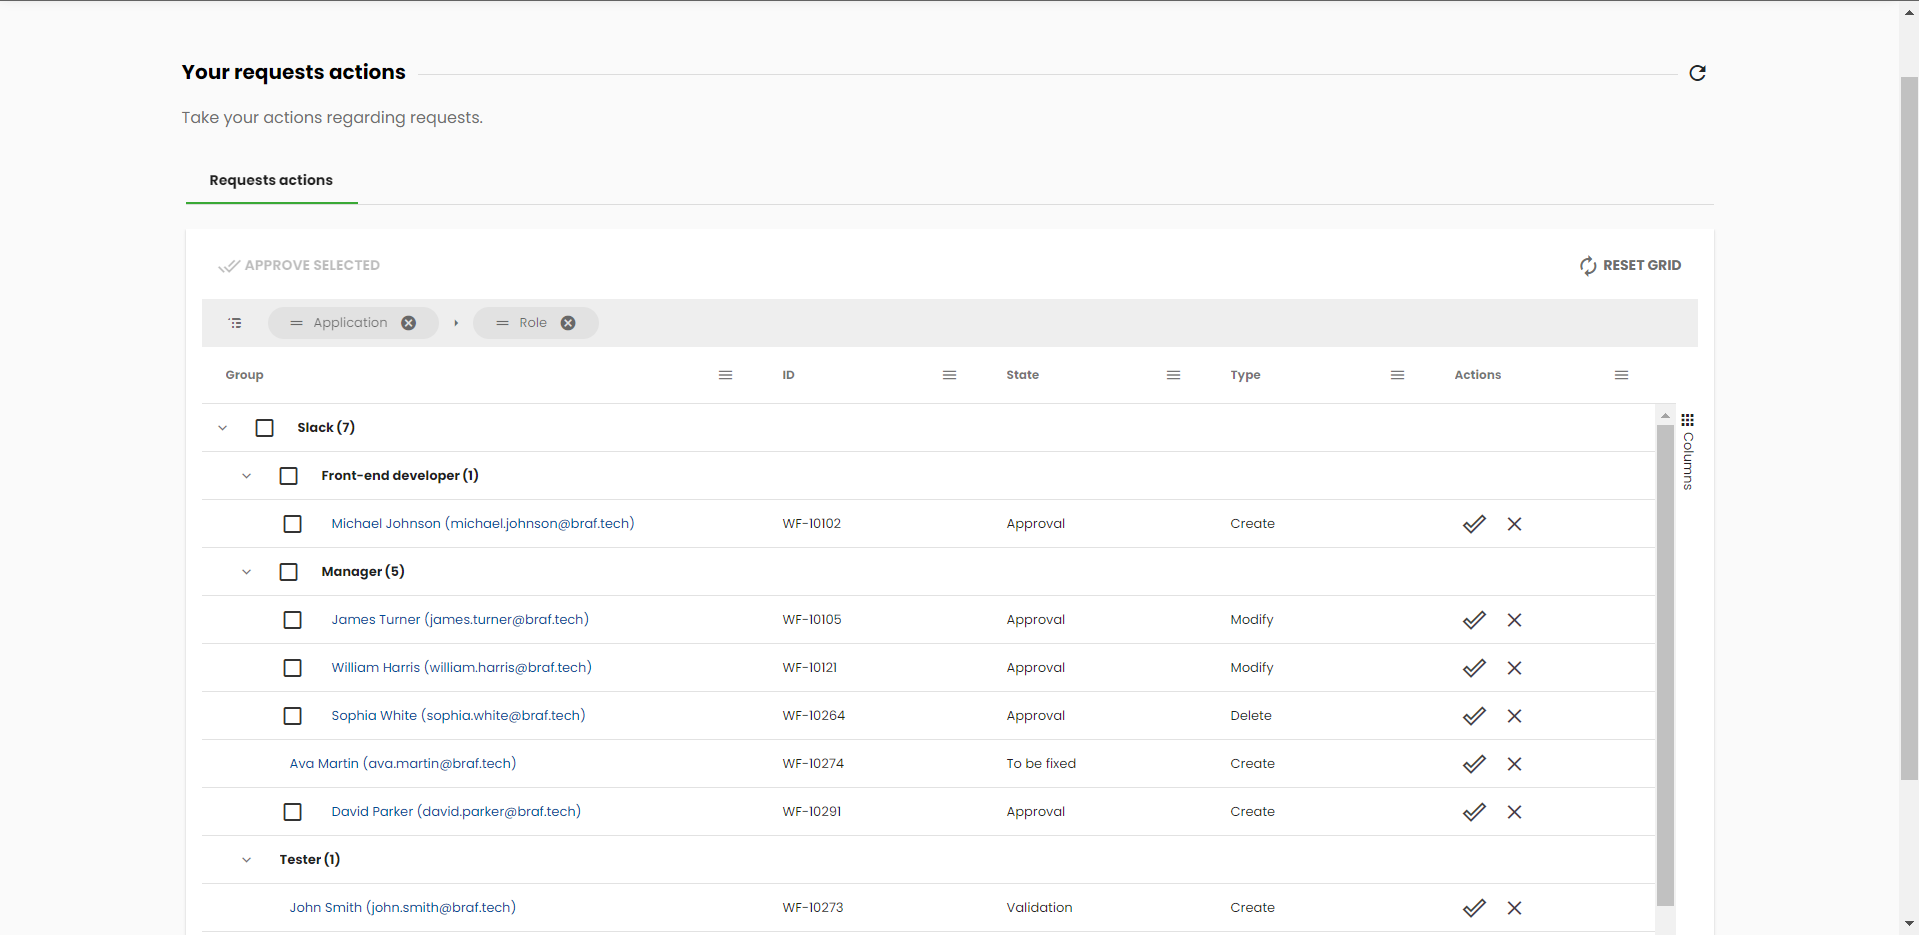This screenshot has width=1919, height=935.
Task: Reject John Smith's validation request
Action: [1514, 908]
